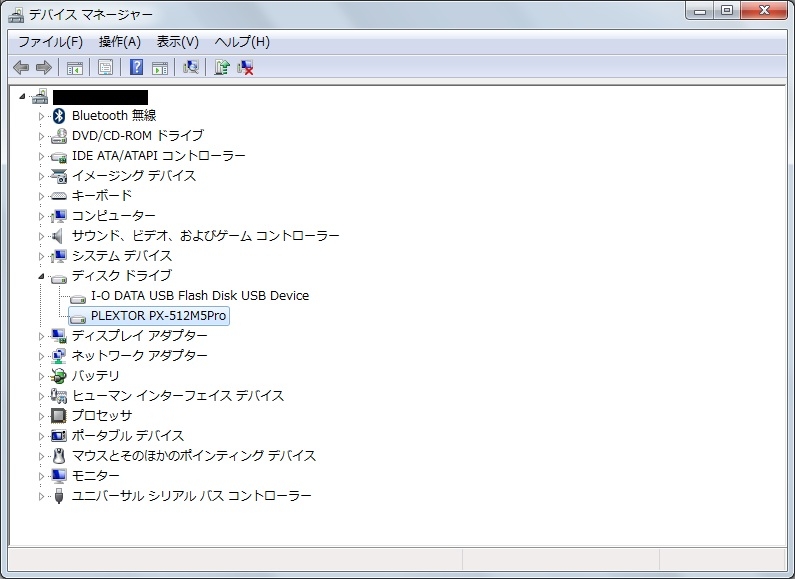Viewport: 795px width, 579px height.
Task: Click the IDE ATA/ATAPI controller icon
Action: pos(59,156)
